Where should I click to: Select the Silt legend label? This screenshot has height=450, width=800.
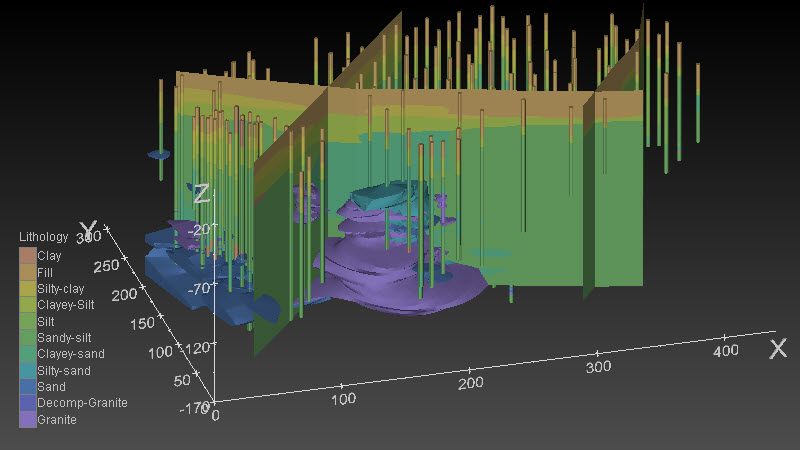(46, 321)
